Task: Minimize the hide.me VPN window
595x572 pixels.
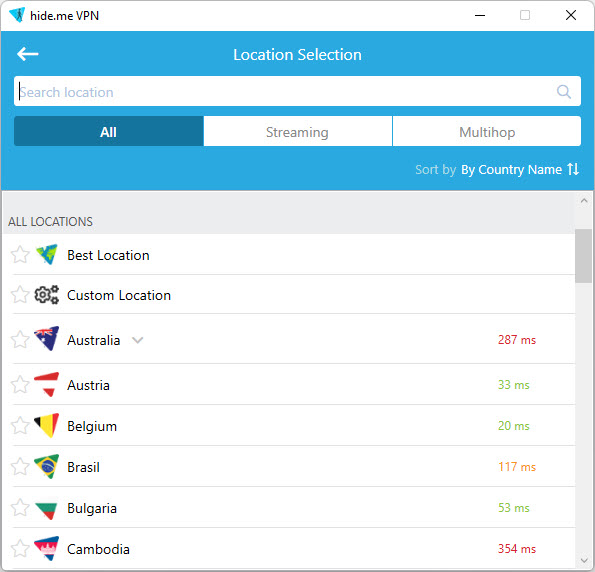Action: pos(480,16)
